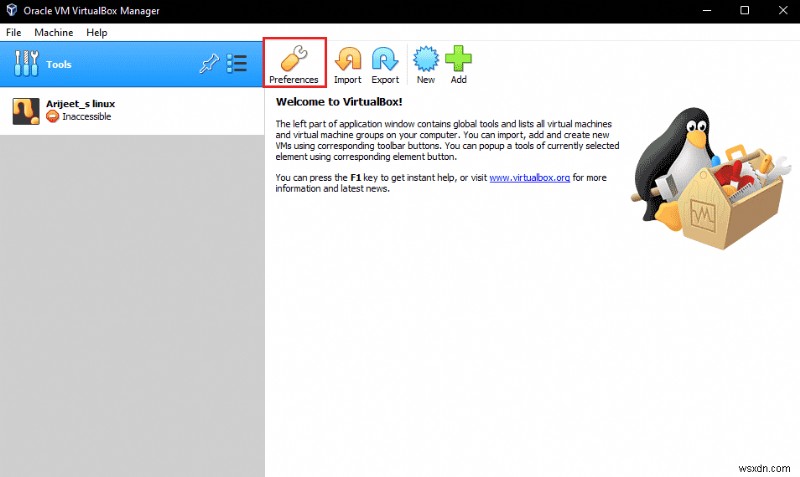This screenshot has height=477, width=800.
Task: Click the Arijeet_s linux name text
Action: 81,104
